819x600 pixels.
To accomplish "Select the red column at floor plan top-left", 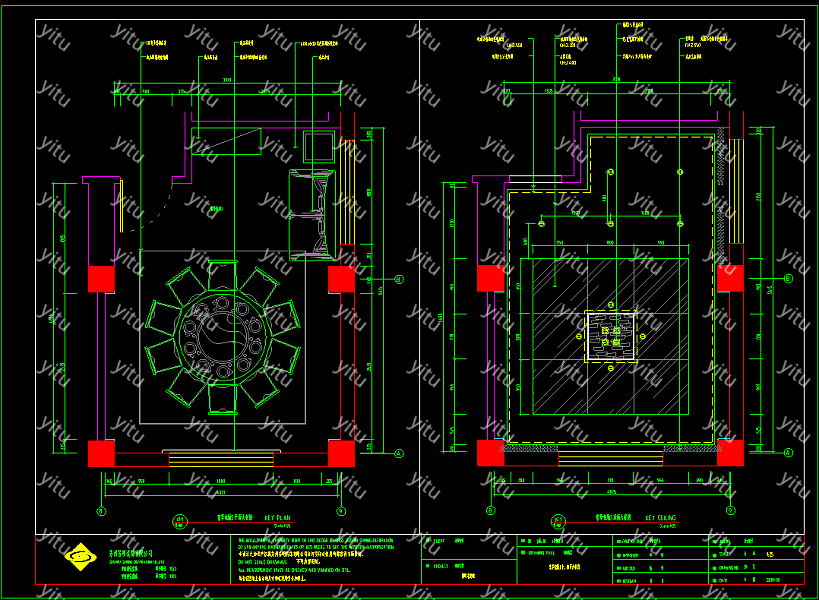I will click(101, 278).
